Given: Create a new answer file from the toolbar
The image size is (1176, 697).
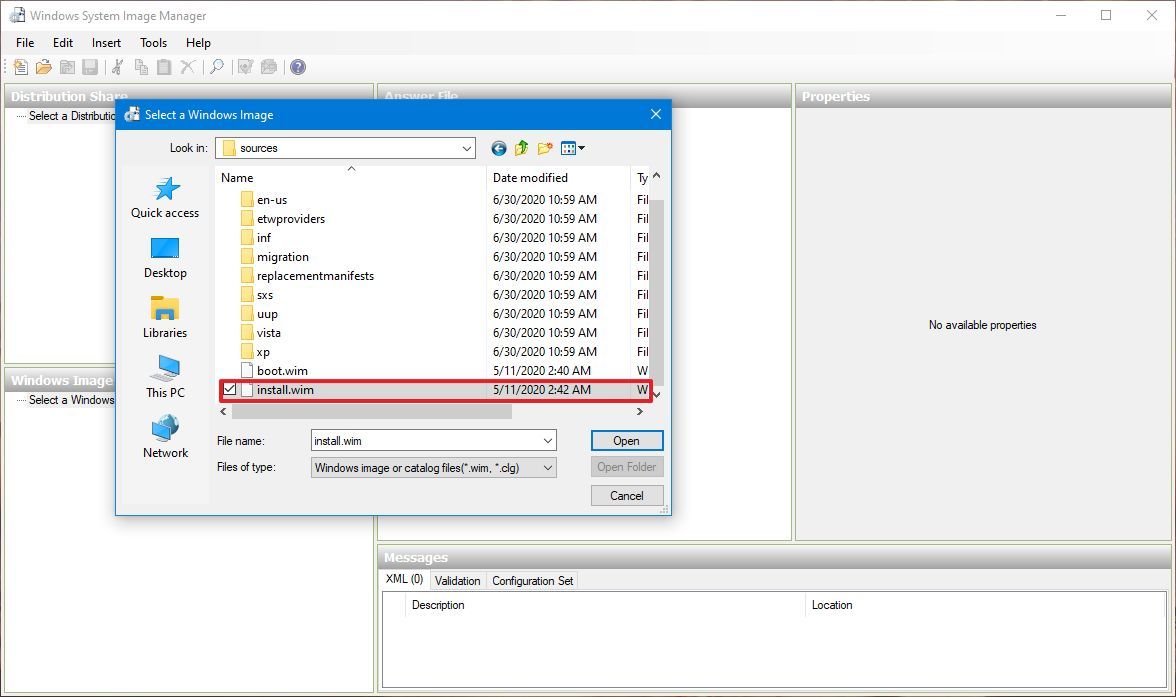Looking at the screenshot, I should [x=21, y=67].
